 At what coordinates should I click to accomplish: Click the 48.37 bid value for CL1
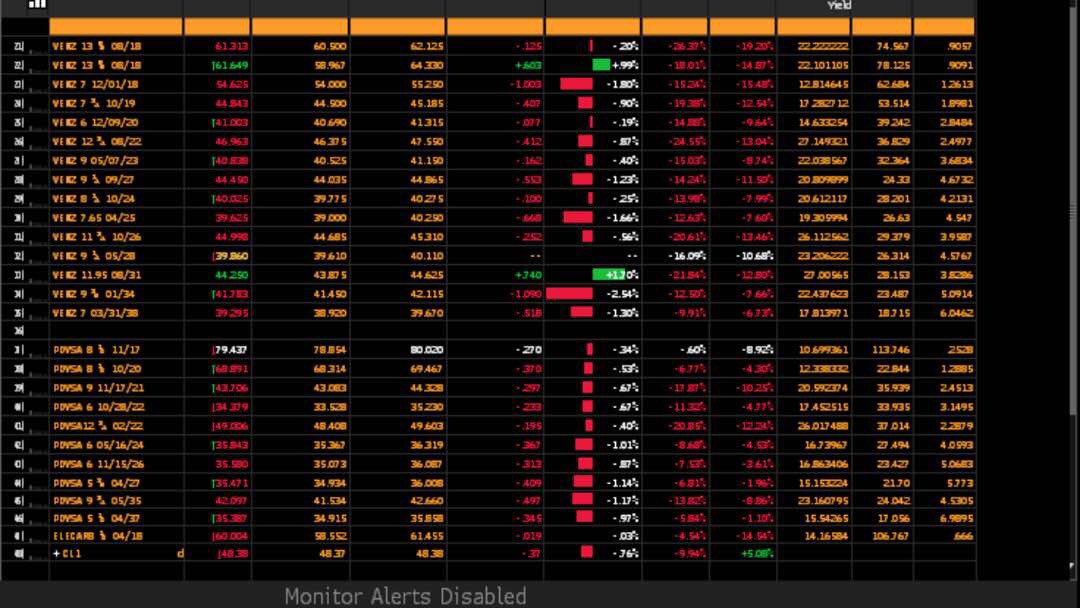tap(334, 554)
